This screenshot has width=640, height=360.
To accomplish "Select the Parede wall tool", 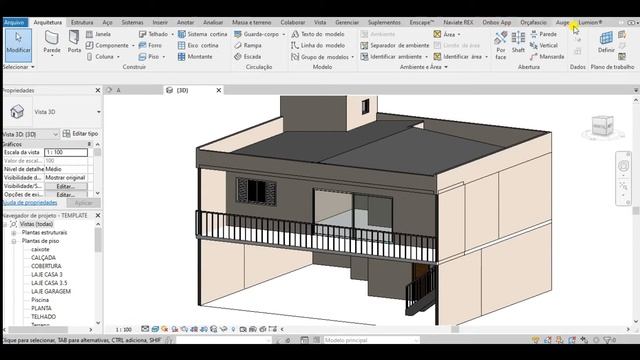I will (x=52, y=42).
